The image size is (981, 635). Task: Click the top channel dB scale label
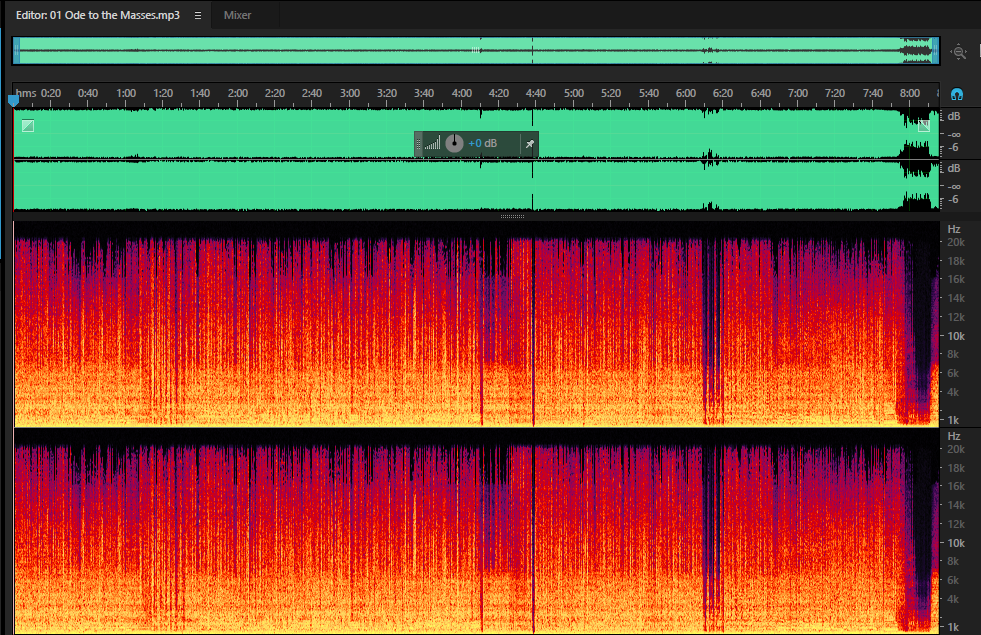pyautogui.click(x=954, y=116)
